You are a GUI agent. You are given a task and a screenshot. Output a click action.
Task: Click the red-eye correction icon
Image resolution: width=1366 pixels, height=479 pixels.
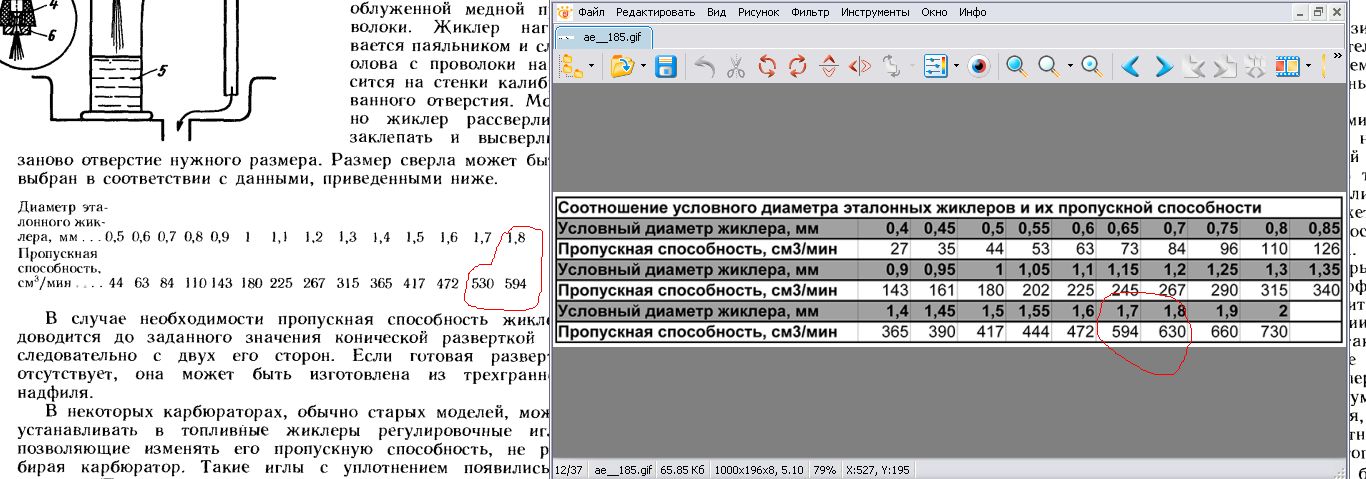coord(979,67)
